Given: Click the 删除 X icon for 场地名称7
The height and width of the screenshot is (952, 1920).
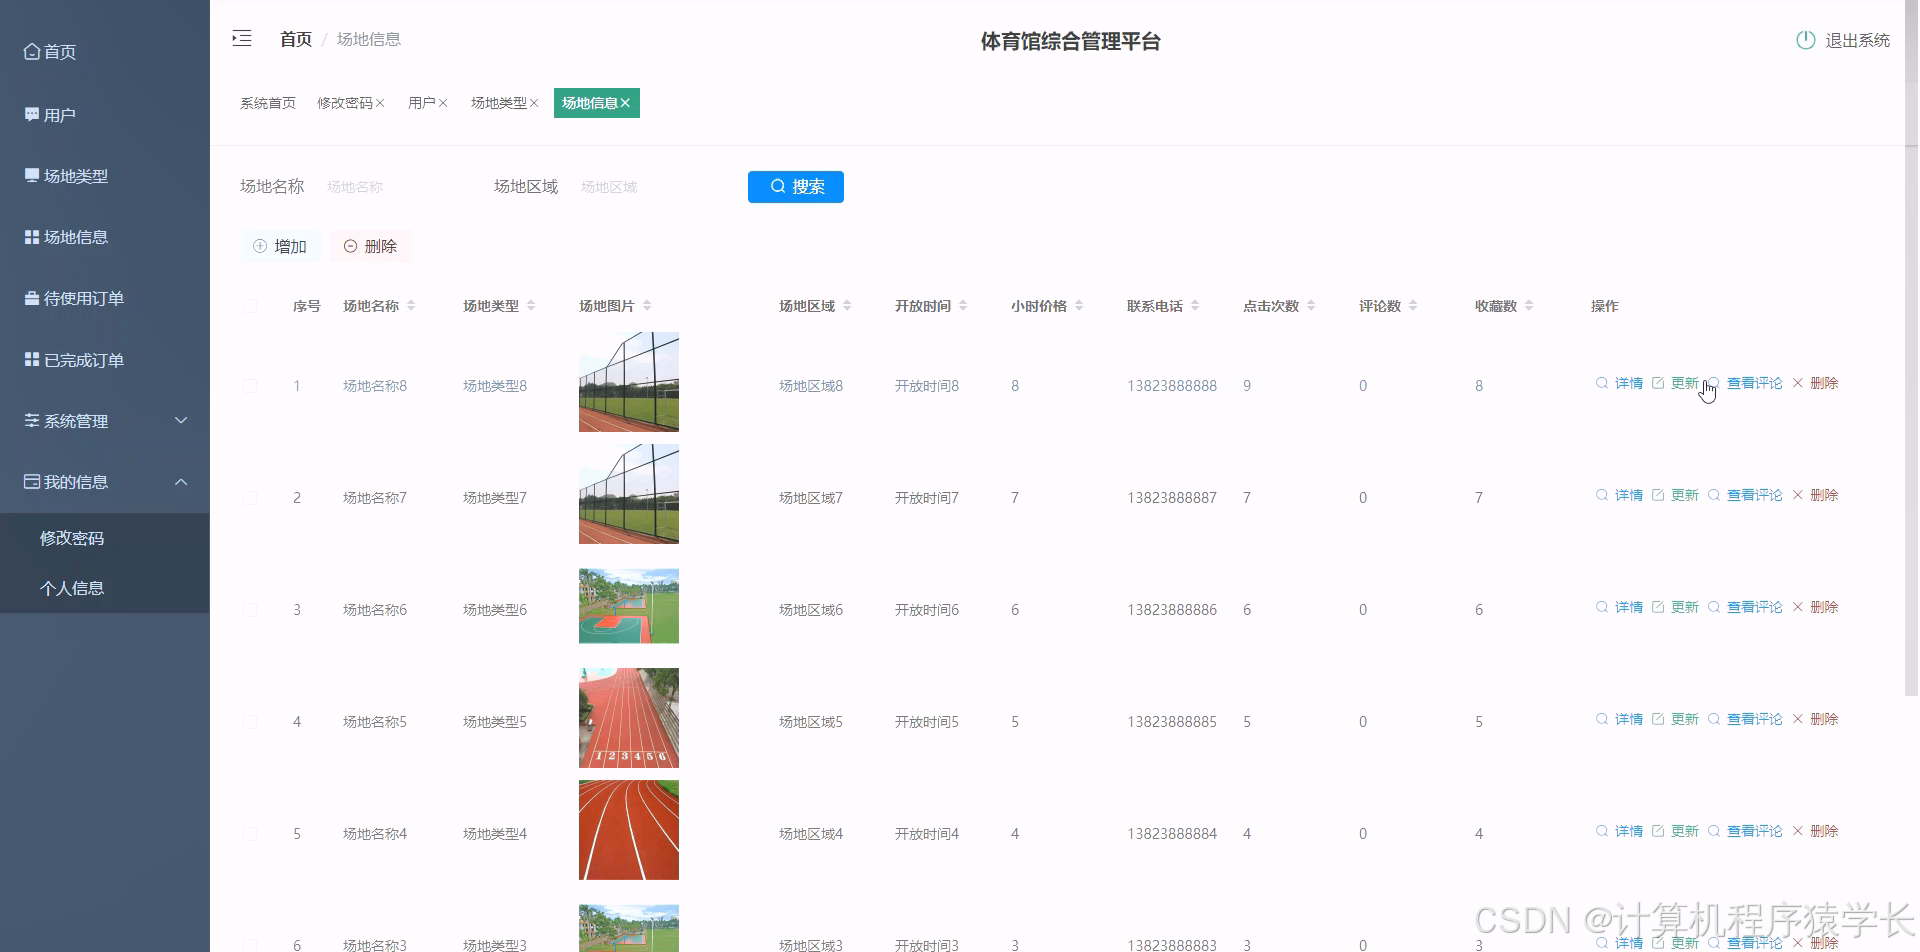Looking at the screenshot, I should [1797, 495].
